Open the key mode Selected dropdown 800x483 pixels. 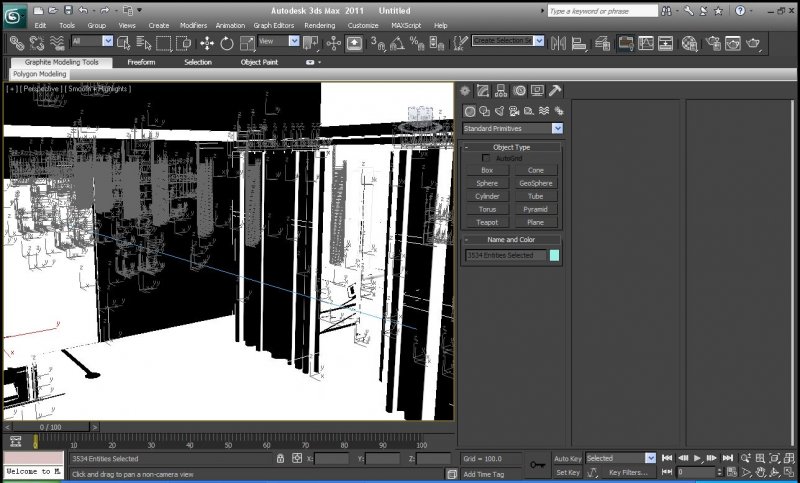pos(650,458)
